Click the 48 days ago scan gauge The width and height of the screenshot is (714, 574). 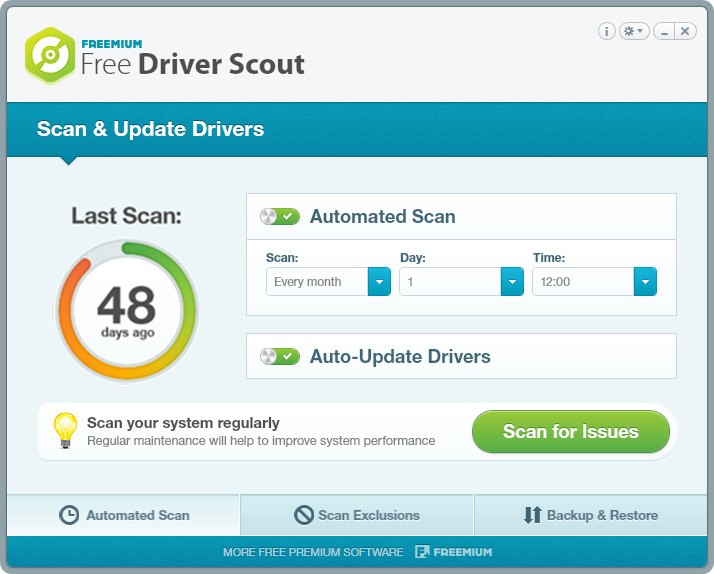pos(127,311)
